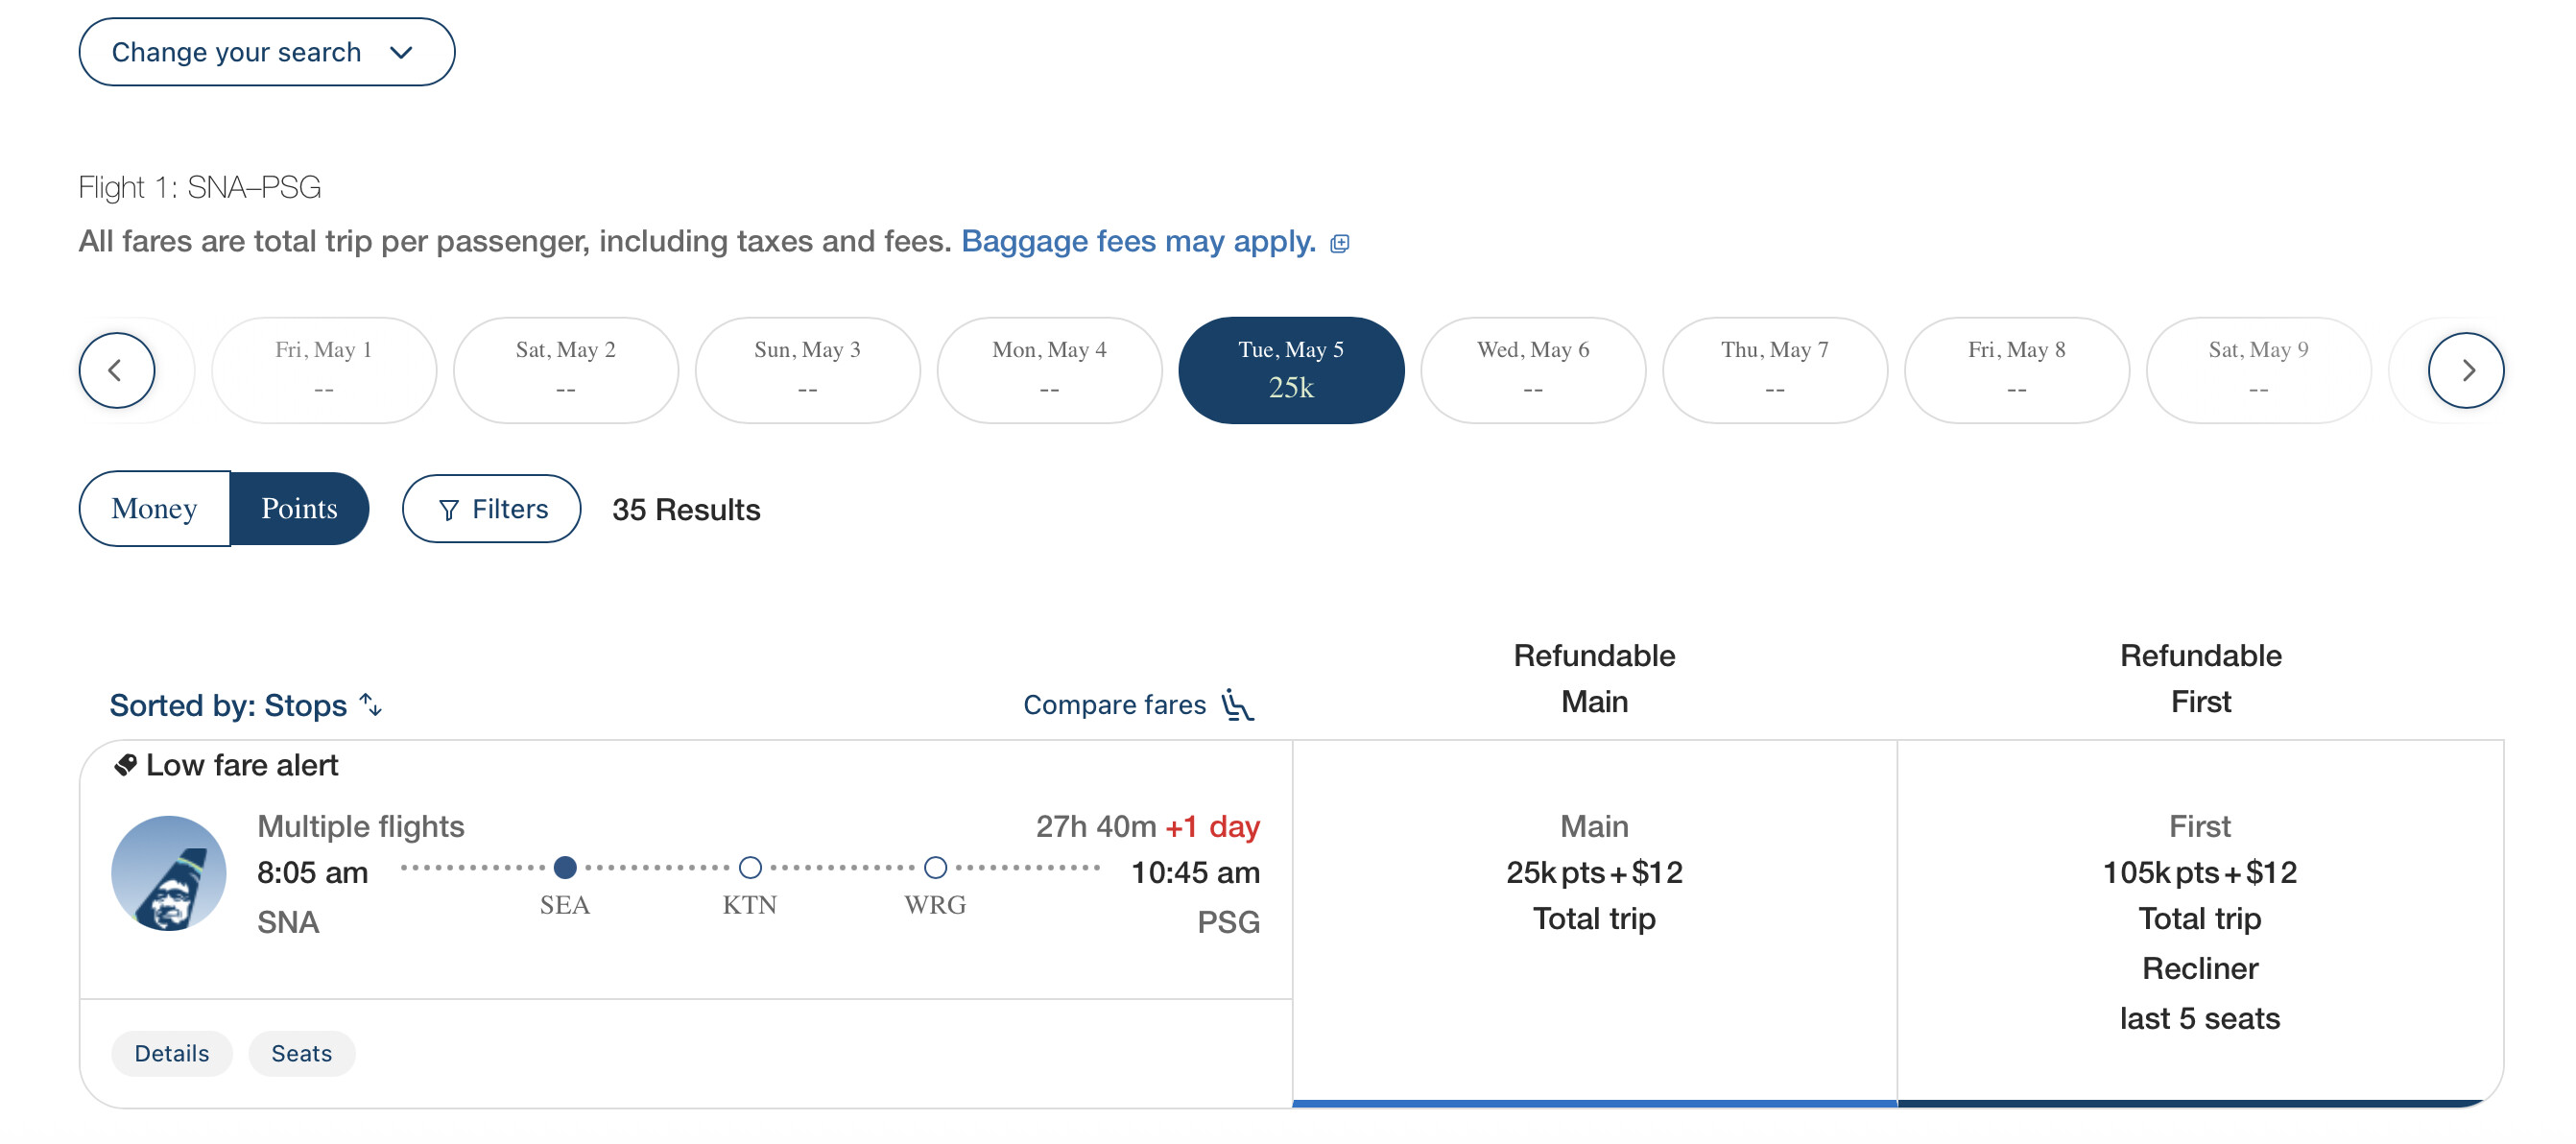Click the Low fare alert tag icon

coord(125,765)
